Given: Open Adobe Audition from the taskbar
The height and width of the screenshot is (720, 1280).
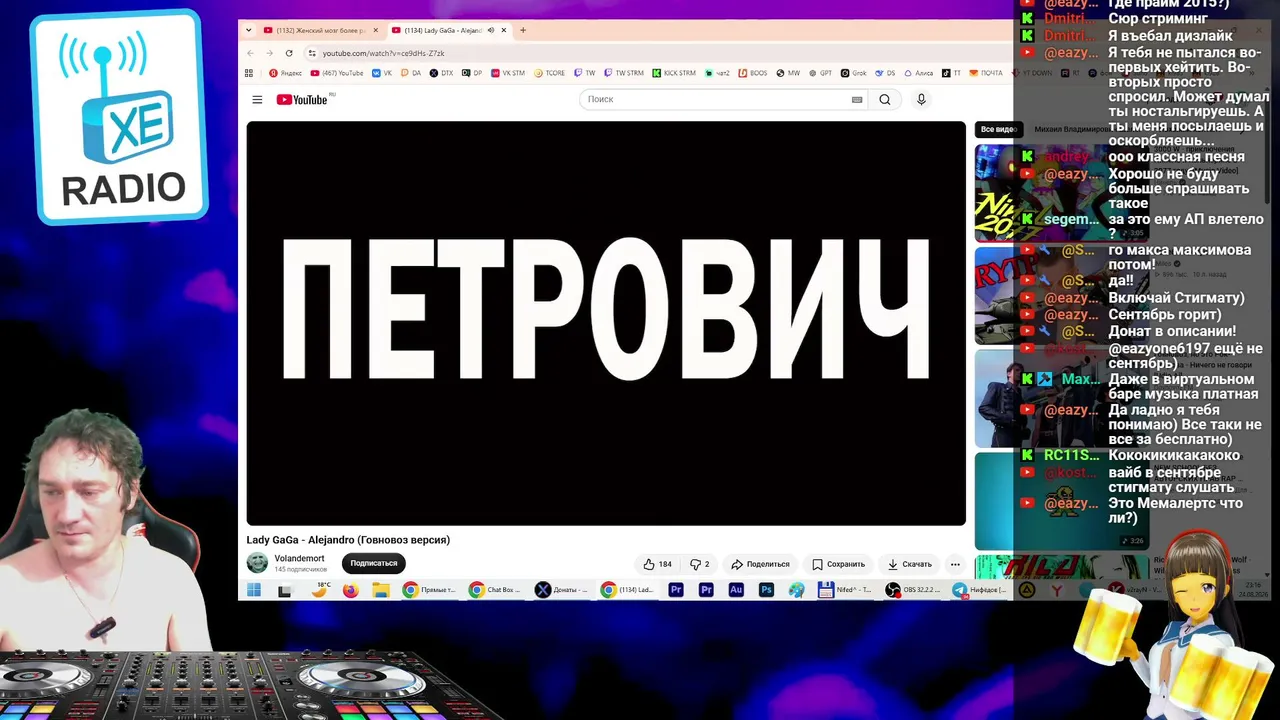Looking at the screenshot, I should [736, 590].
